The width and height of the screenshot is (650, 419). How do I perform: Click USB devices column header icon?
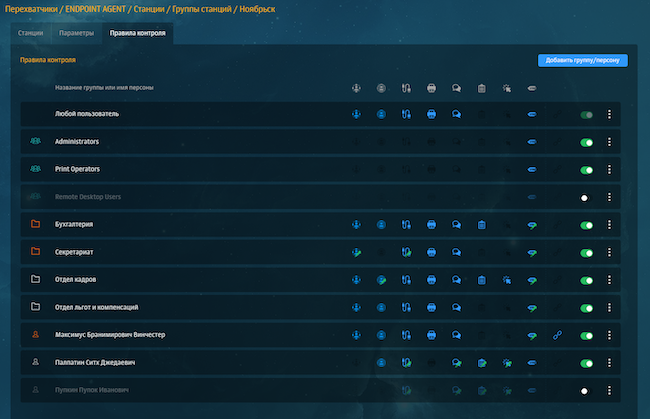point(406,88)
